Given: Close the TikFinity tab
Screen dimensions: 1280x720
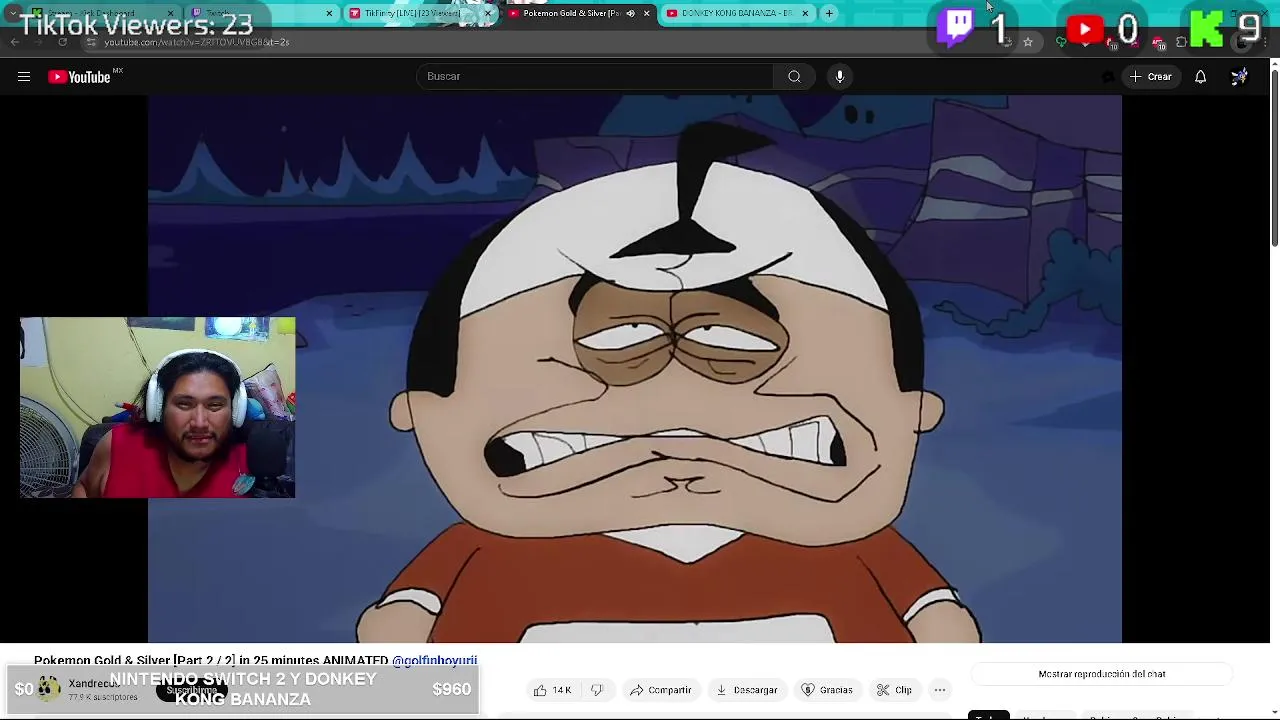Looking at the screenshot, I should [488, 13].
